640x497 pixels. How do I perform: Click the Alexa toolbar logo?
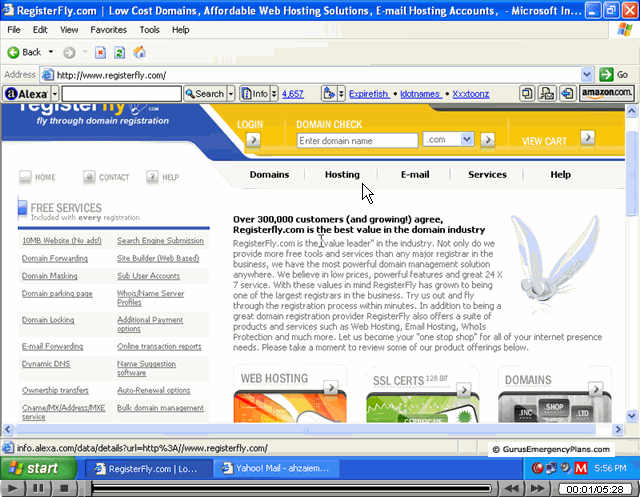tap(26, 94)
